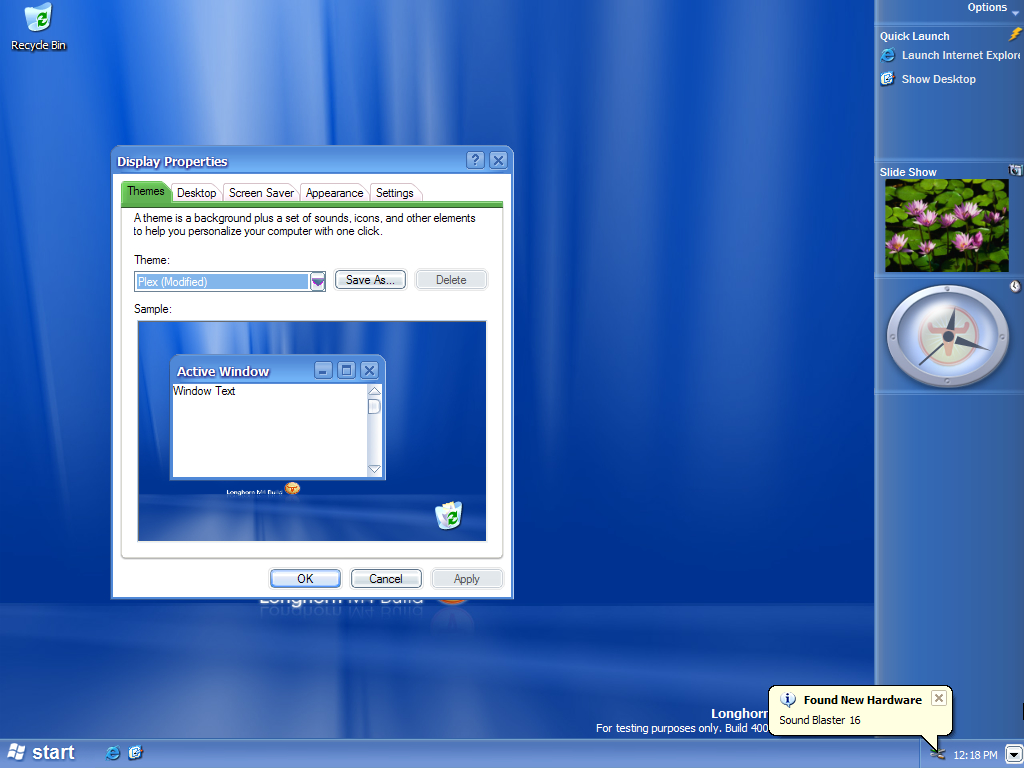Click the Delete theme button
The width and height of the screenshot is (1024, 768).
coord(451,280)
